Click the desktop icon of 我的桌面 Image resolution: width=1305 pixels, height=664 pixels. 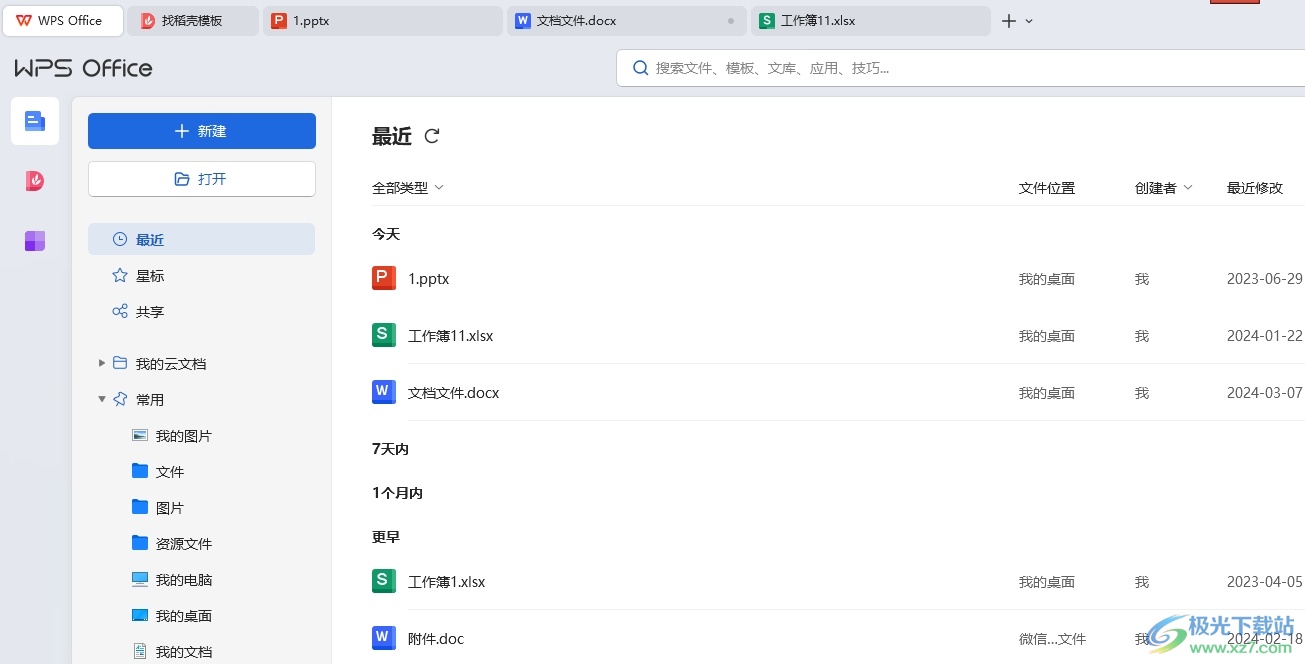click(140, 615)
